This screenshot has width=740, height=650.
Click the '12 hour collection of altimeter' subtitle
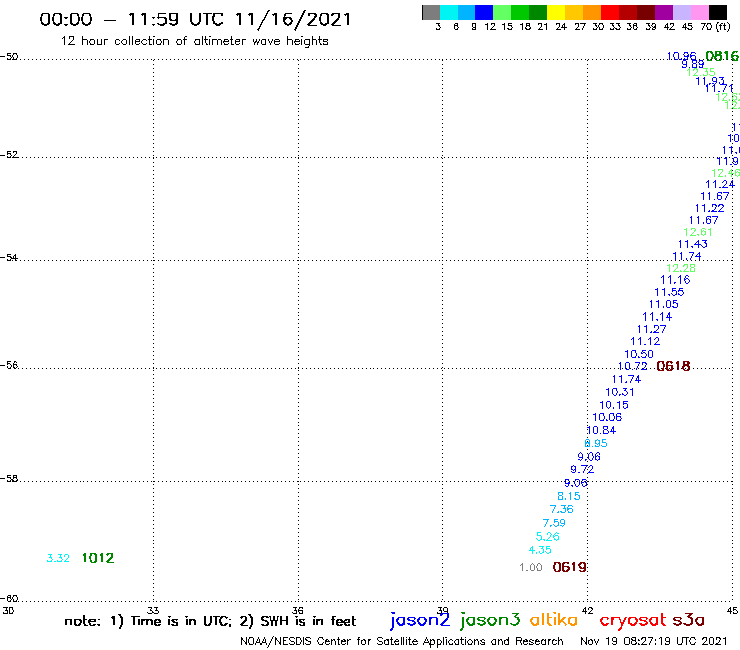click(x=194, y=41)
